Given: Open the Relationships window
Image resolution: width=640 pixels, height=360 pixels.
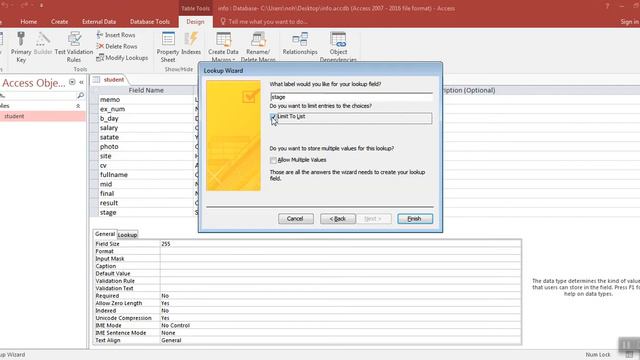Looking at the screenshot, I should [300, 44].
